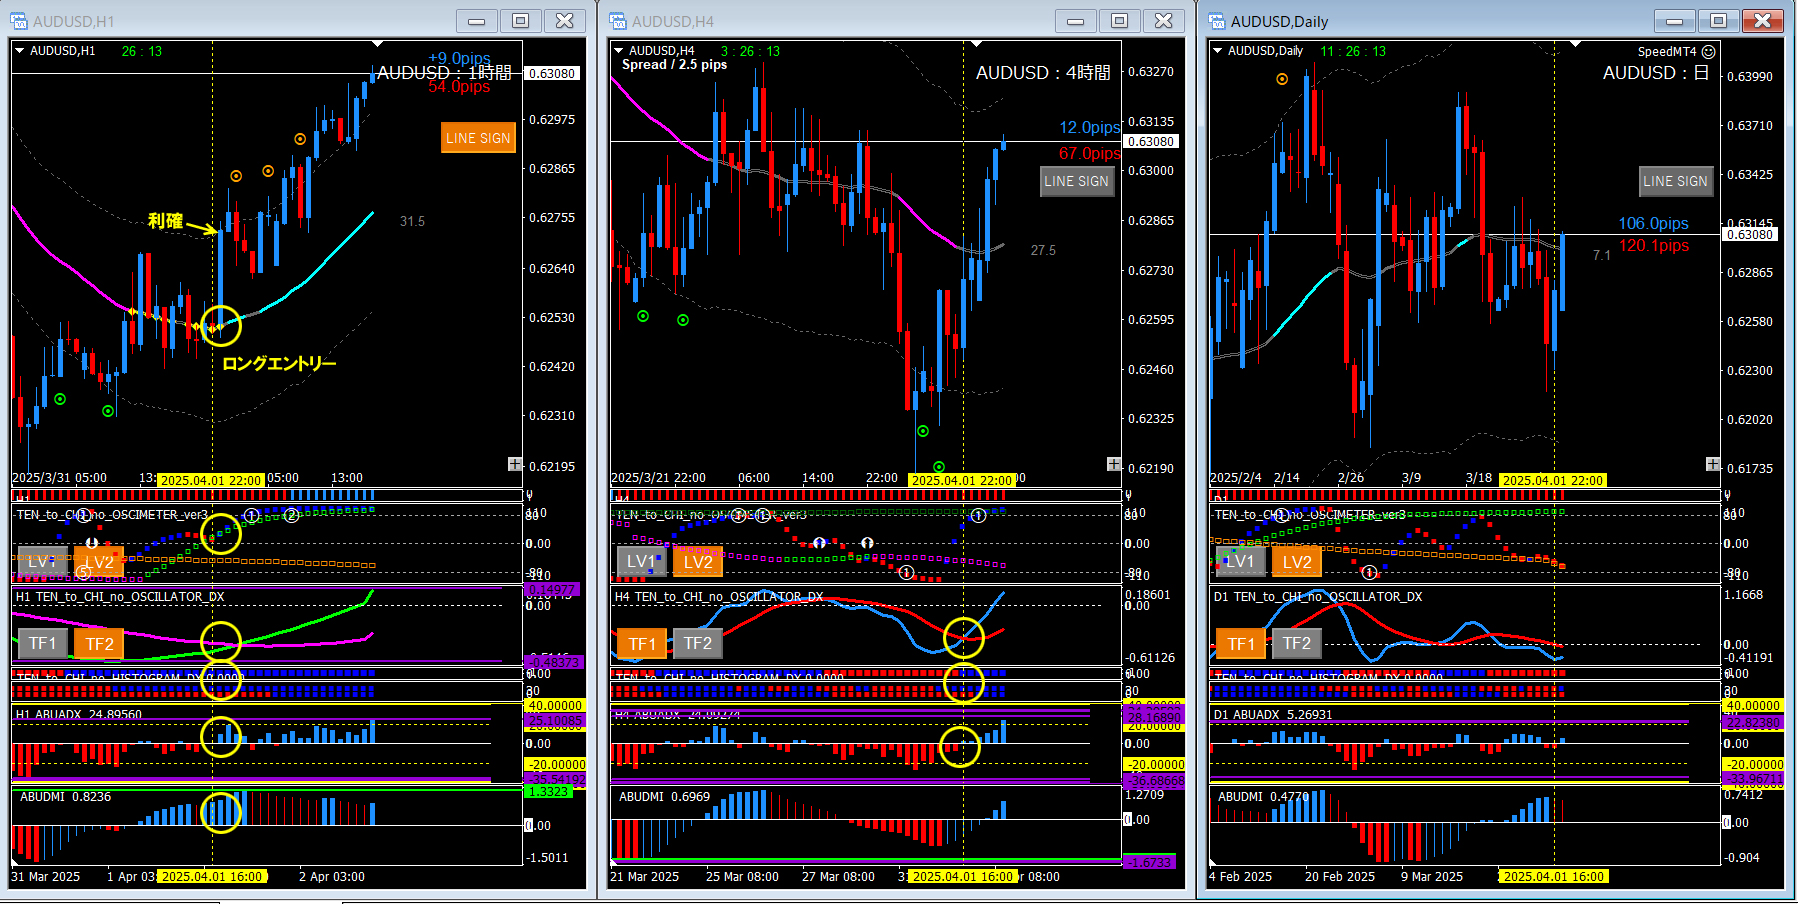1798x904 pixels.
Task: Click LINE SIGN button in H4 chart
Action: (x=1077, y=181)
